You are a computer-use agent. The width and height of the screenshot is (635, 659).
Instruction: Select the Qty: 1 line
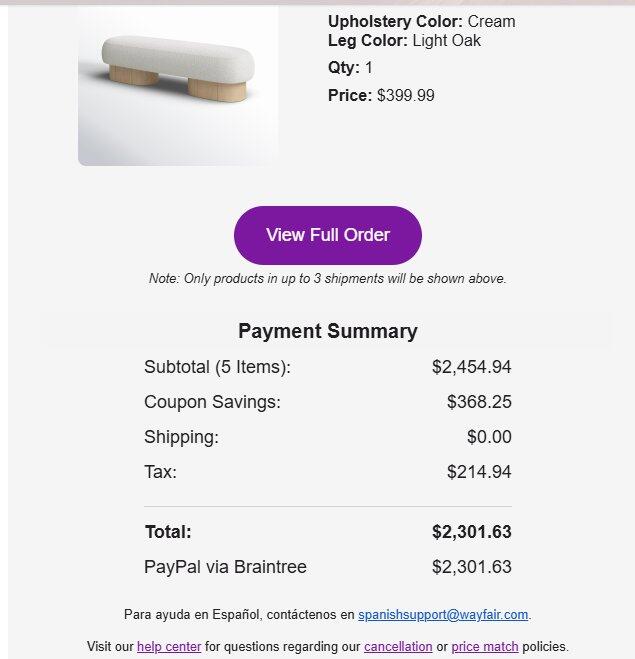click(350, 68)
